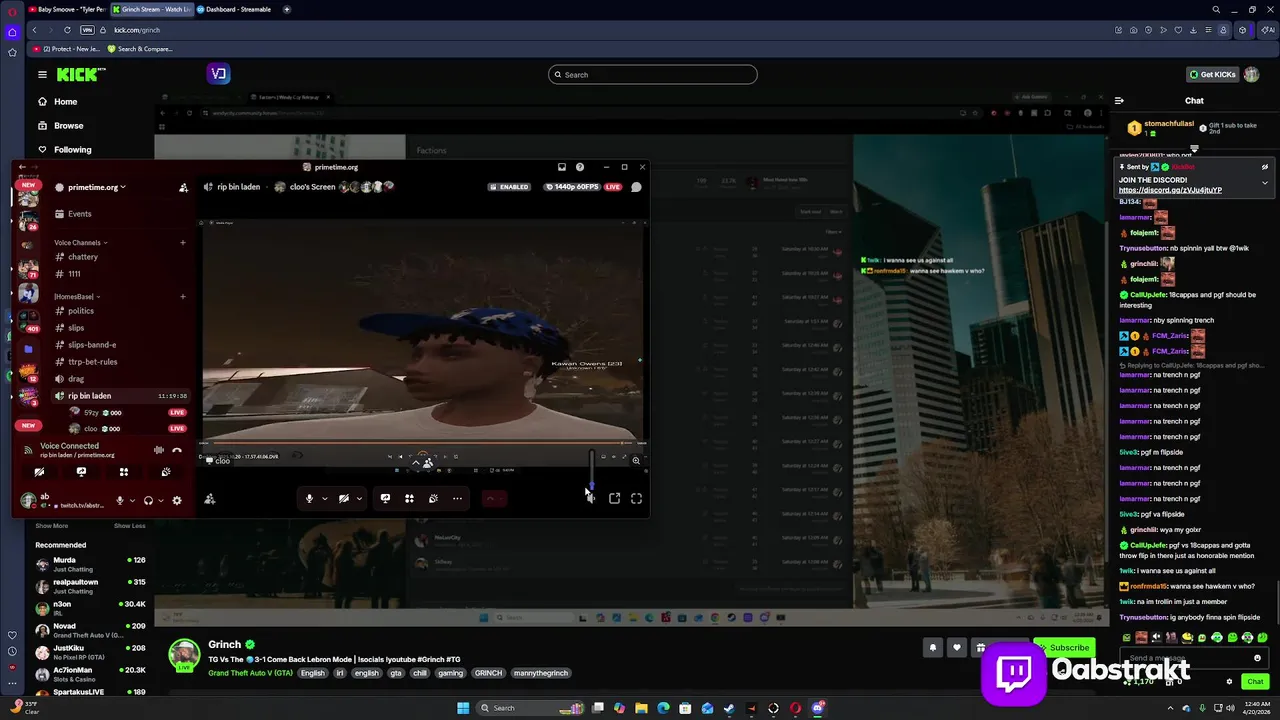1280x720 pixels.
Task: Open headphone output options dropdown
Action: pos(160,500)
